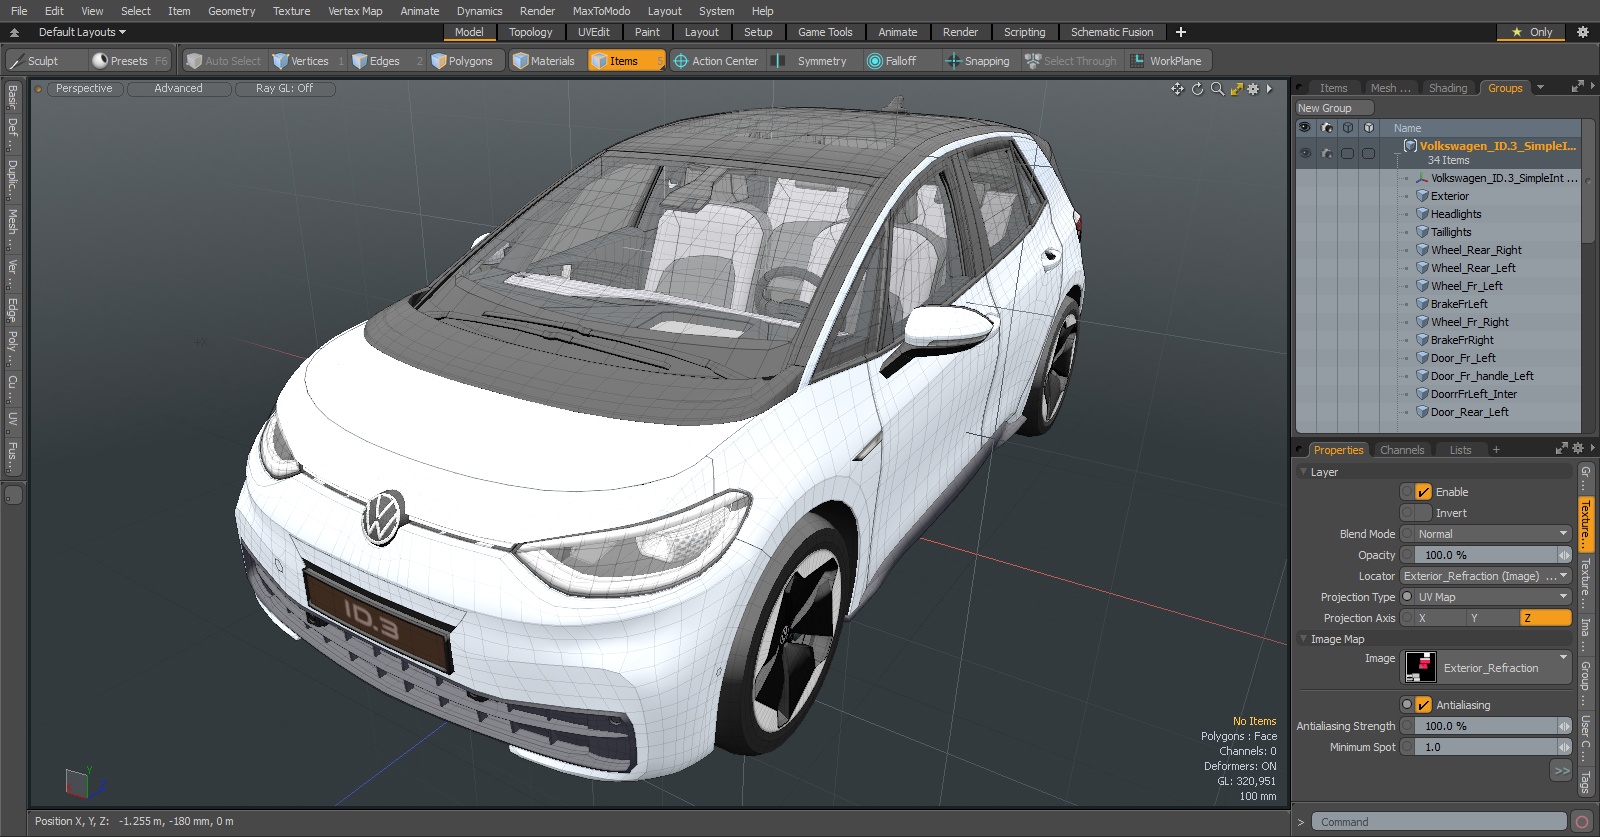Open the Perspective view type dropdown

pos(84,89)
